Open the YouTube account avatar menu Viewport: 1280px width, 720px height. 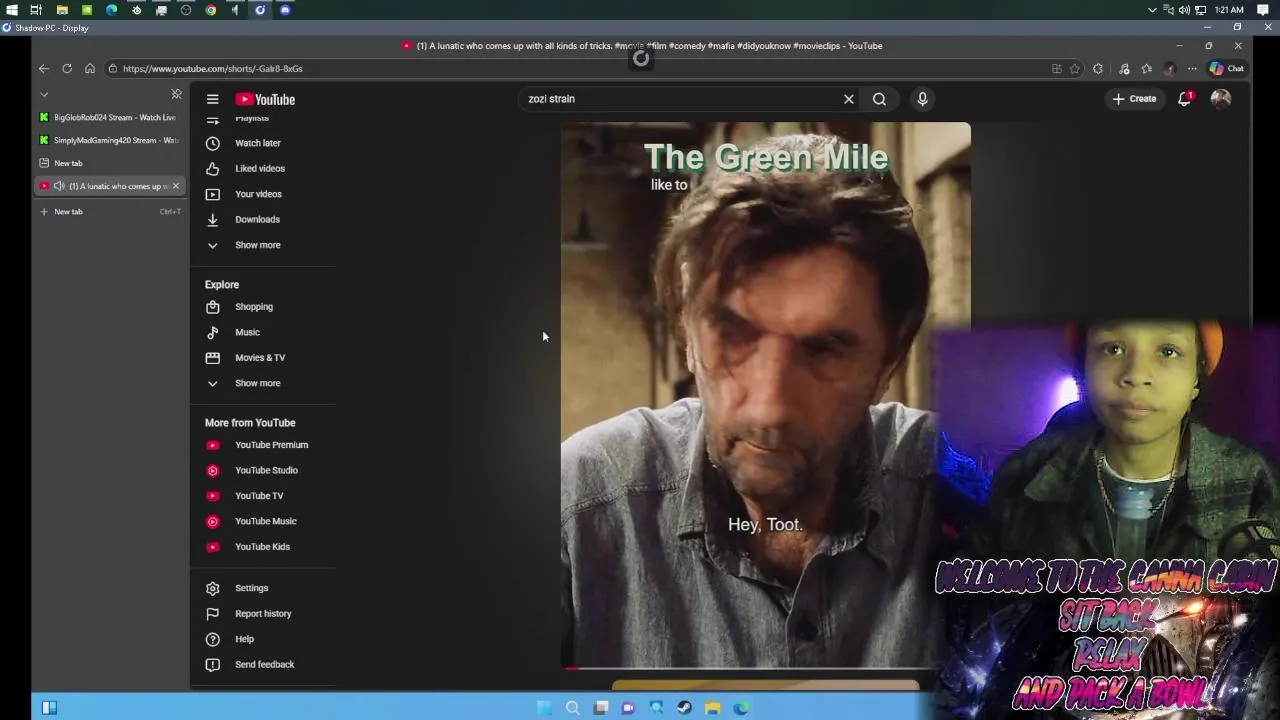(x=1221, y=99)
